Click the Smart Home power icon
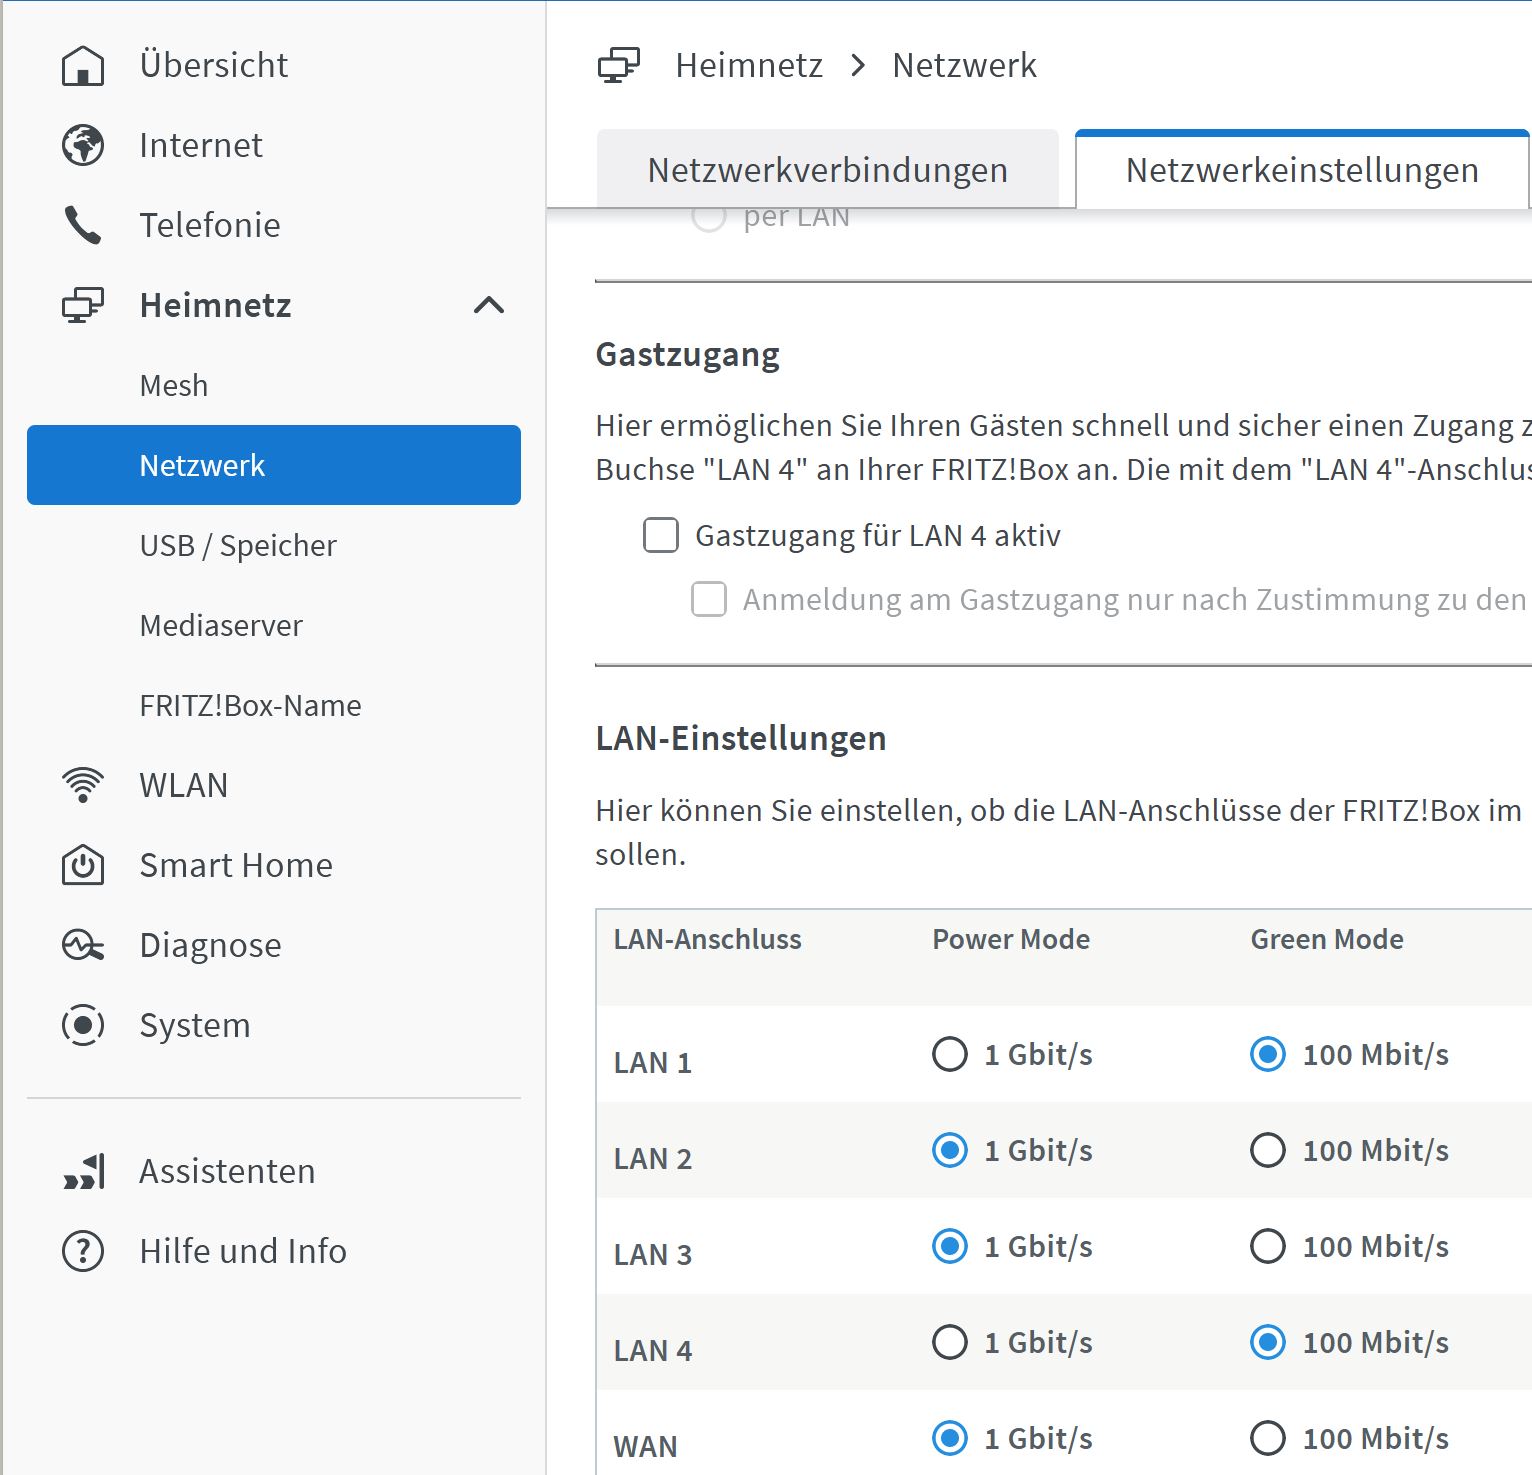 (83, 865)
